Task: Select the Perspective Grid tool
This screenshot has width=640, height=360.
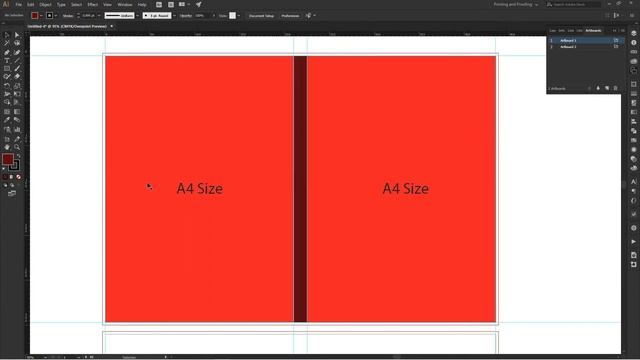Action: [17, 102]
